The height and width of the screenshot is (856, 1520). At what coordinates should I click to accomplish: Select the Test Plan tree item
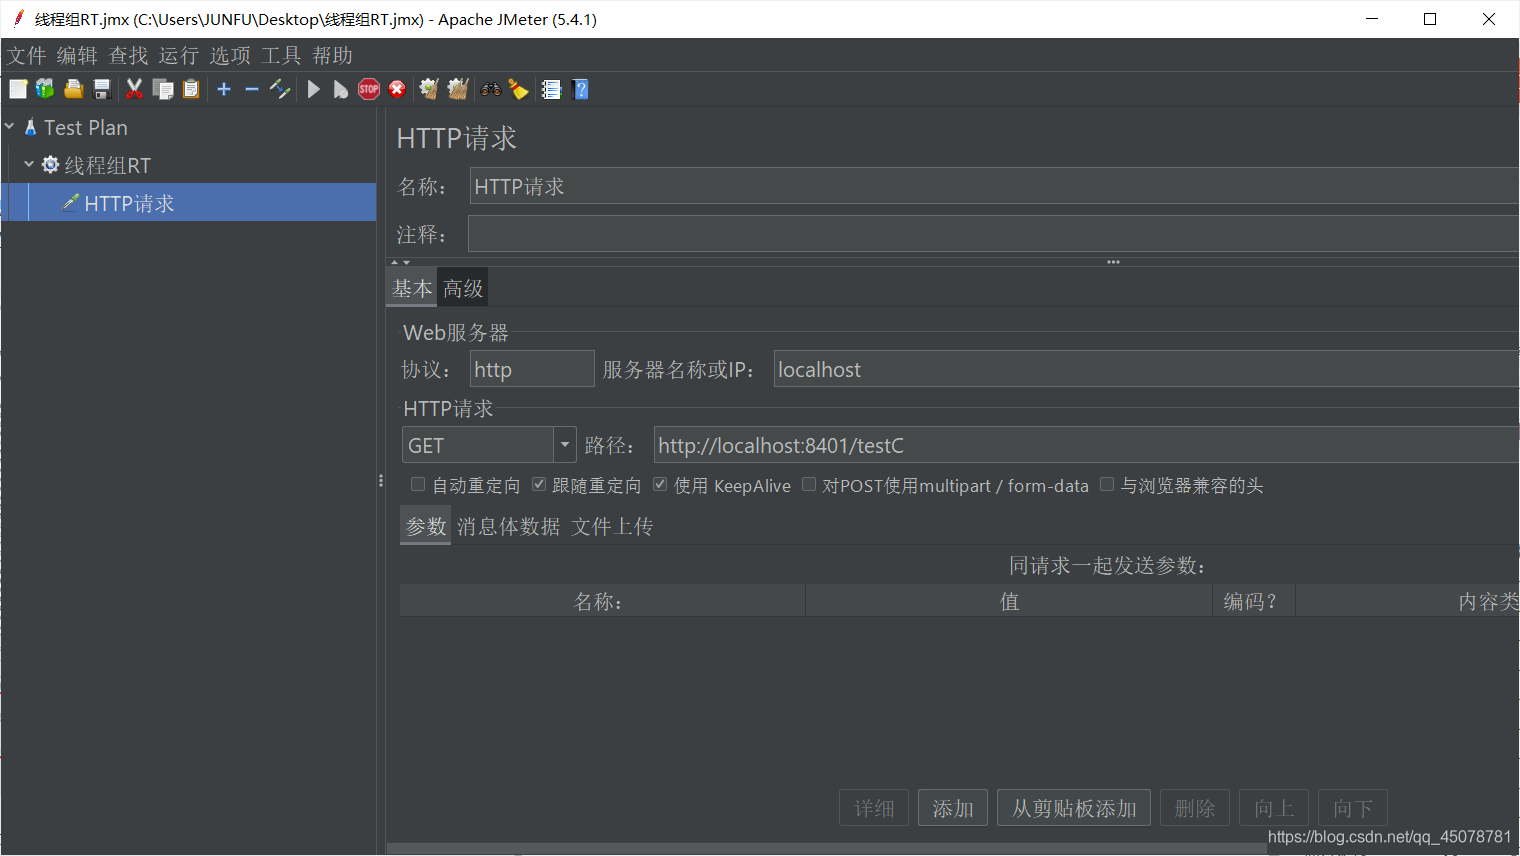coord(86,127)
